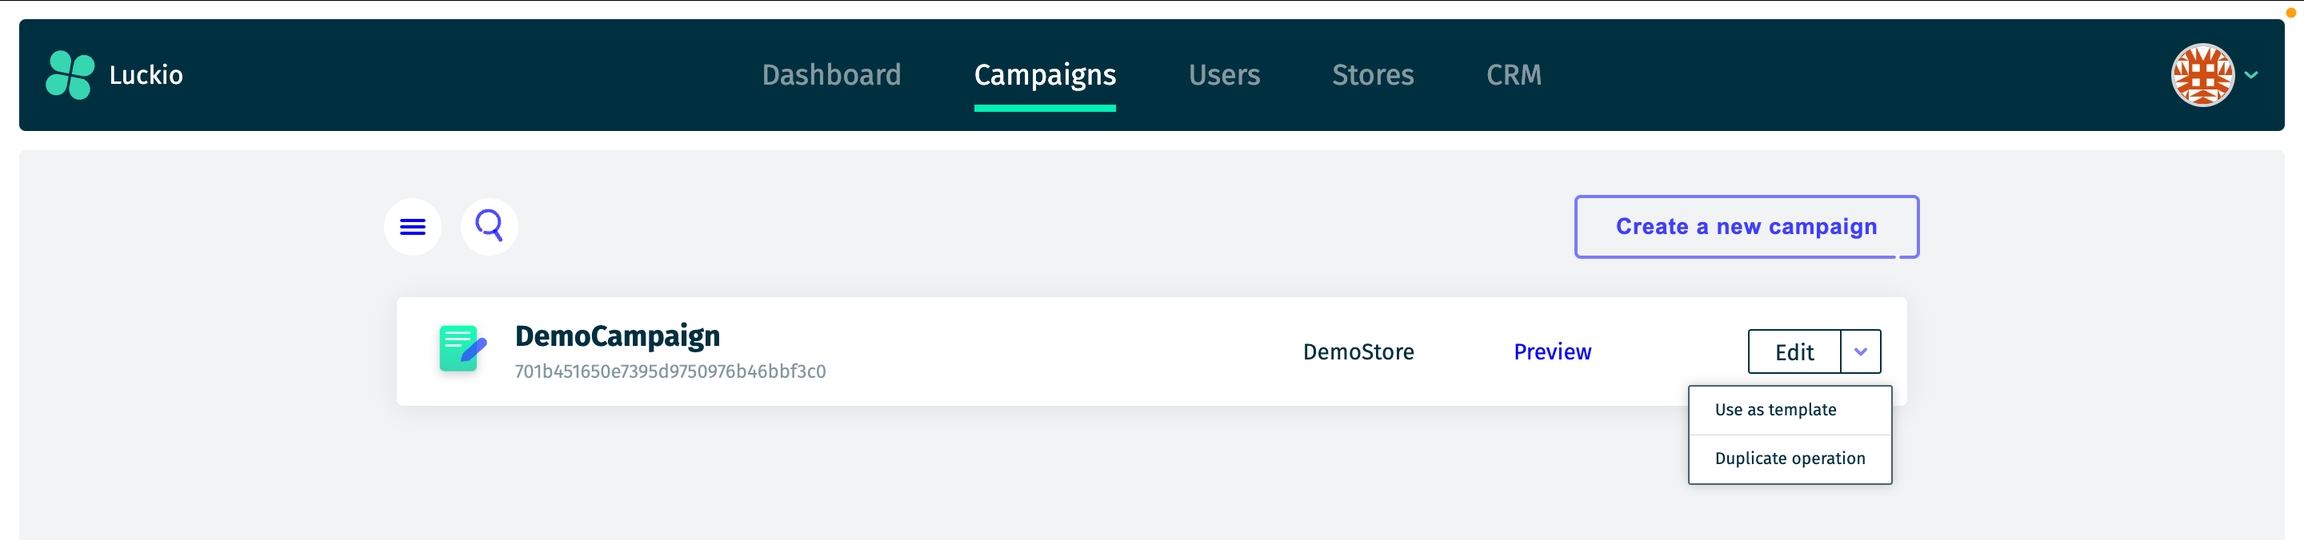Image resolution: width=2304 pixels, height=540 pixels.
Task: Select Duplicate operation from the menu
Action: (1789, 459)
